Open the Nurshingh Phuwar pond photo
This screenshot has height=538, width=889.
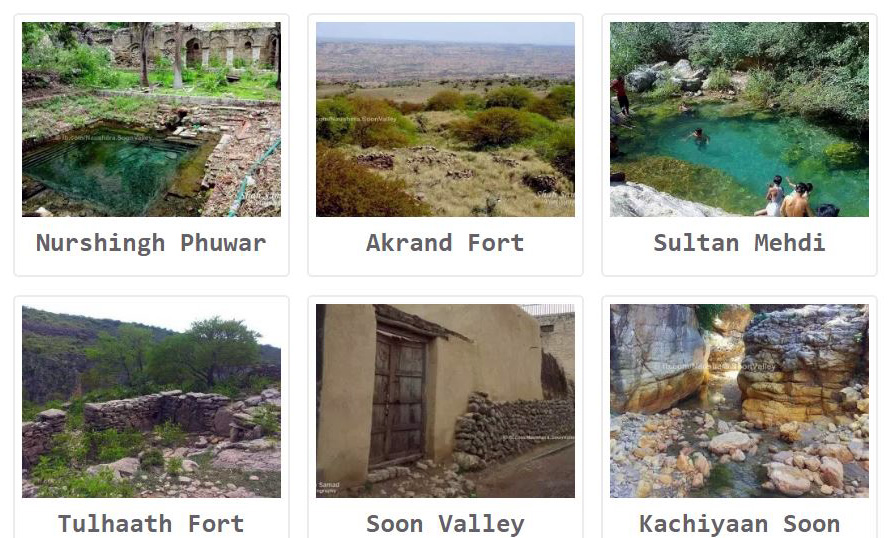(151, 119)
